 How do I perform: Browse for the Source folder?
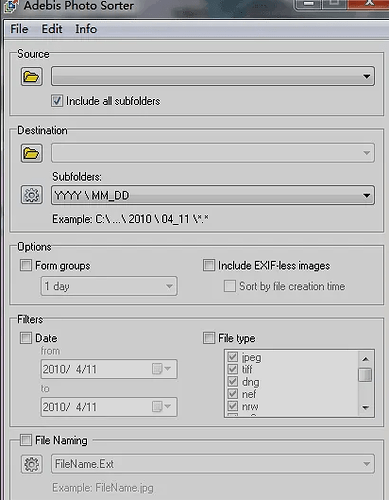tap(31, 77)
